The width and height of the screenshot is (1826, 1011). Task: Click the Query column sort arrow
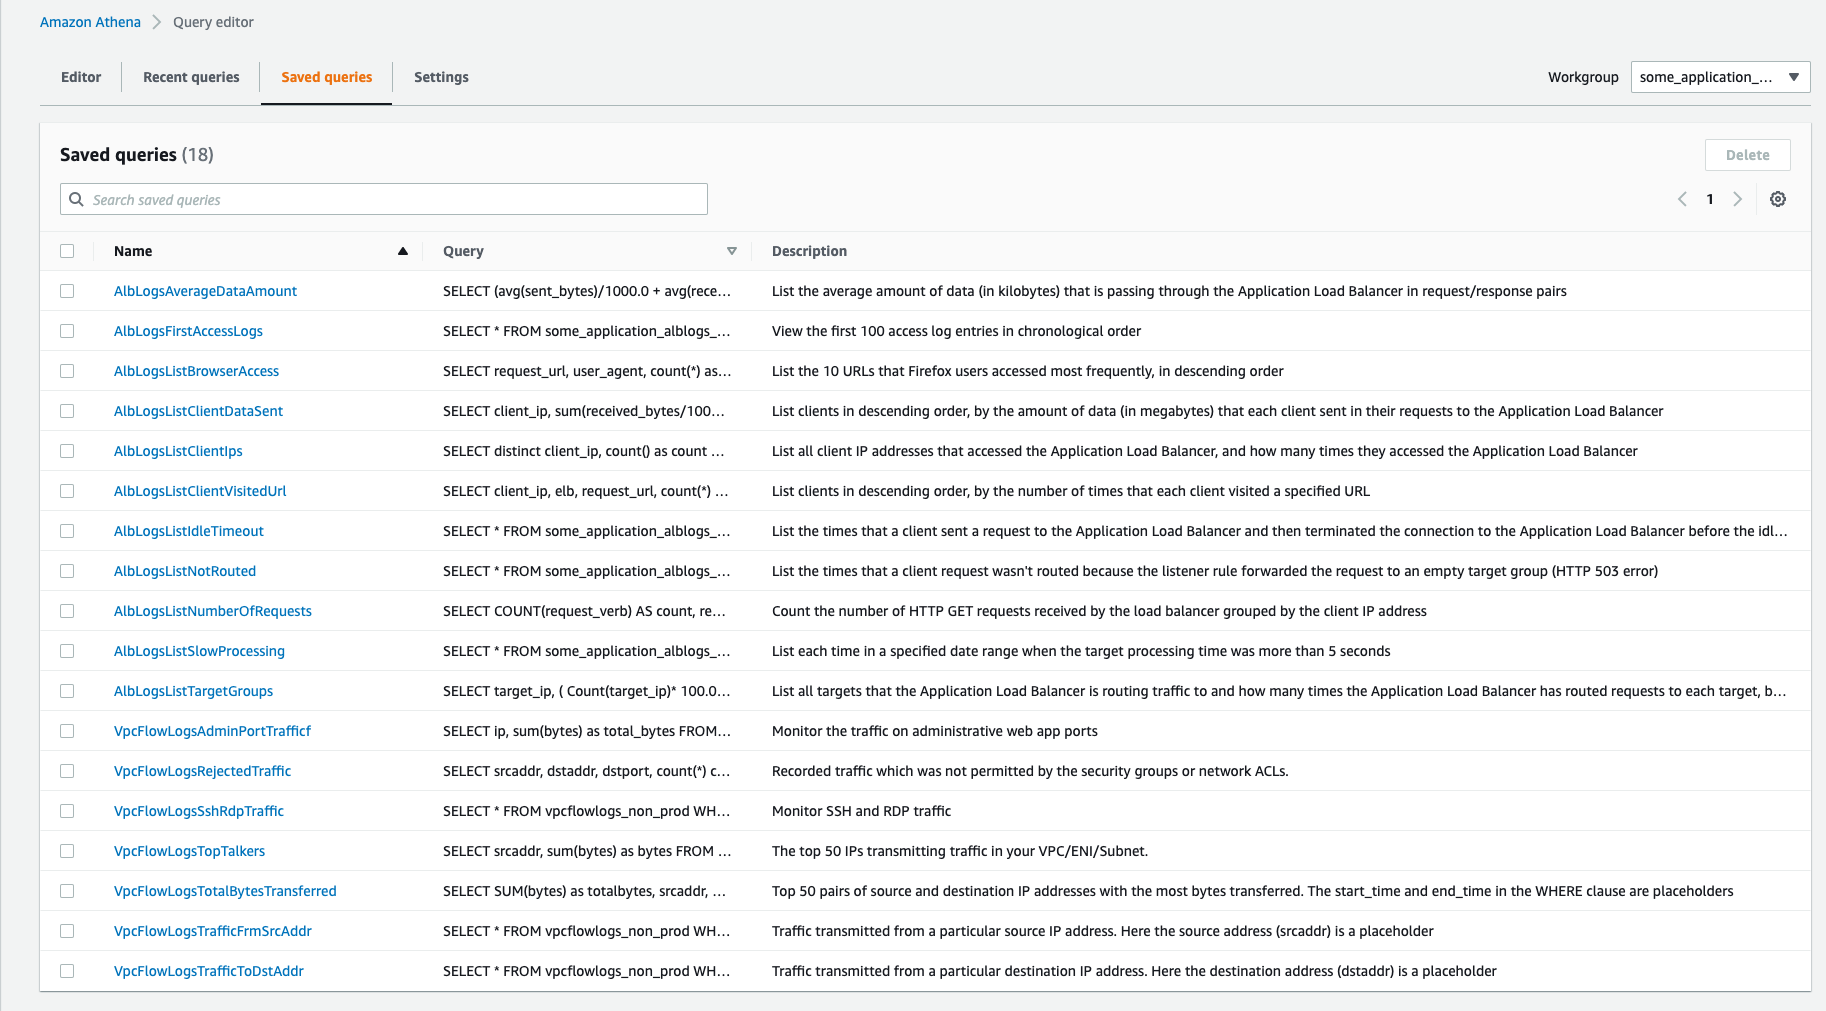click(x=731, y=251)
